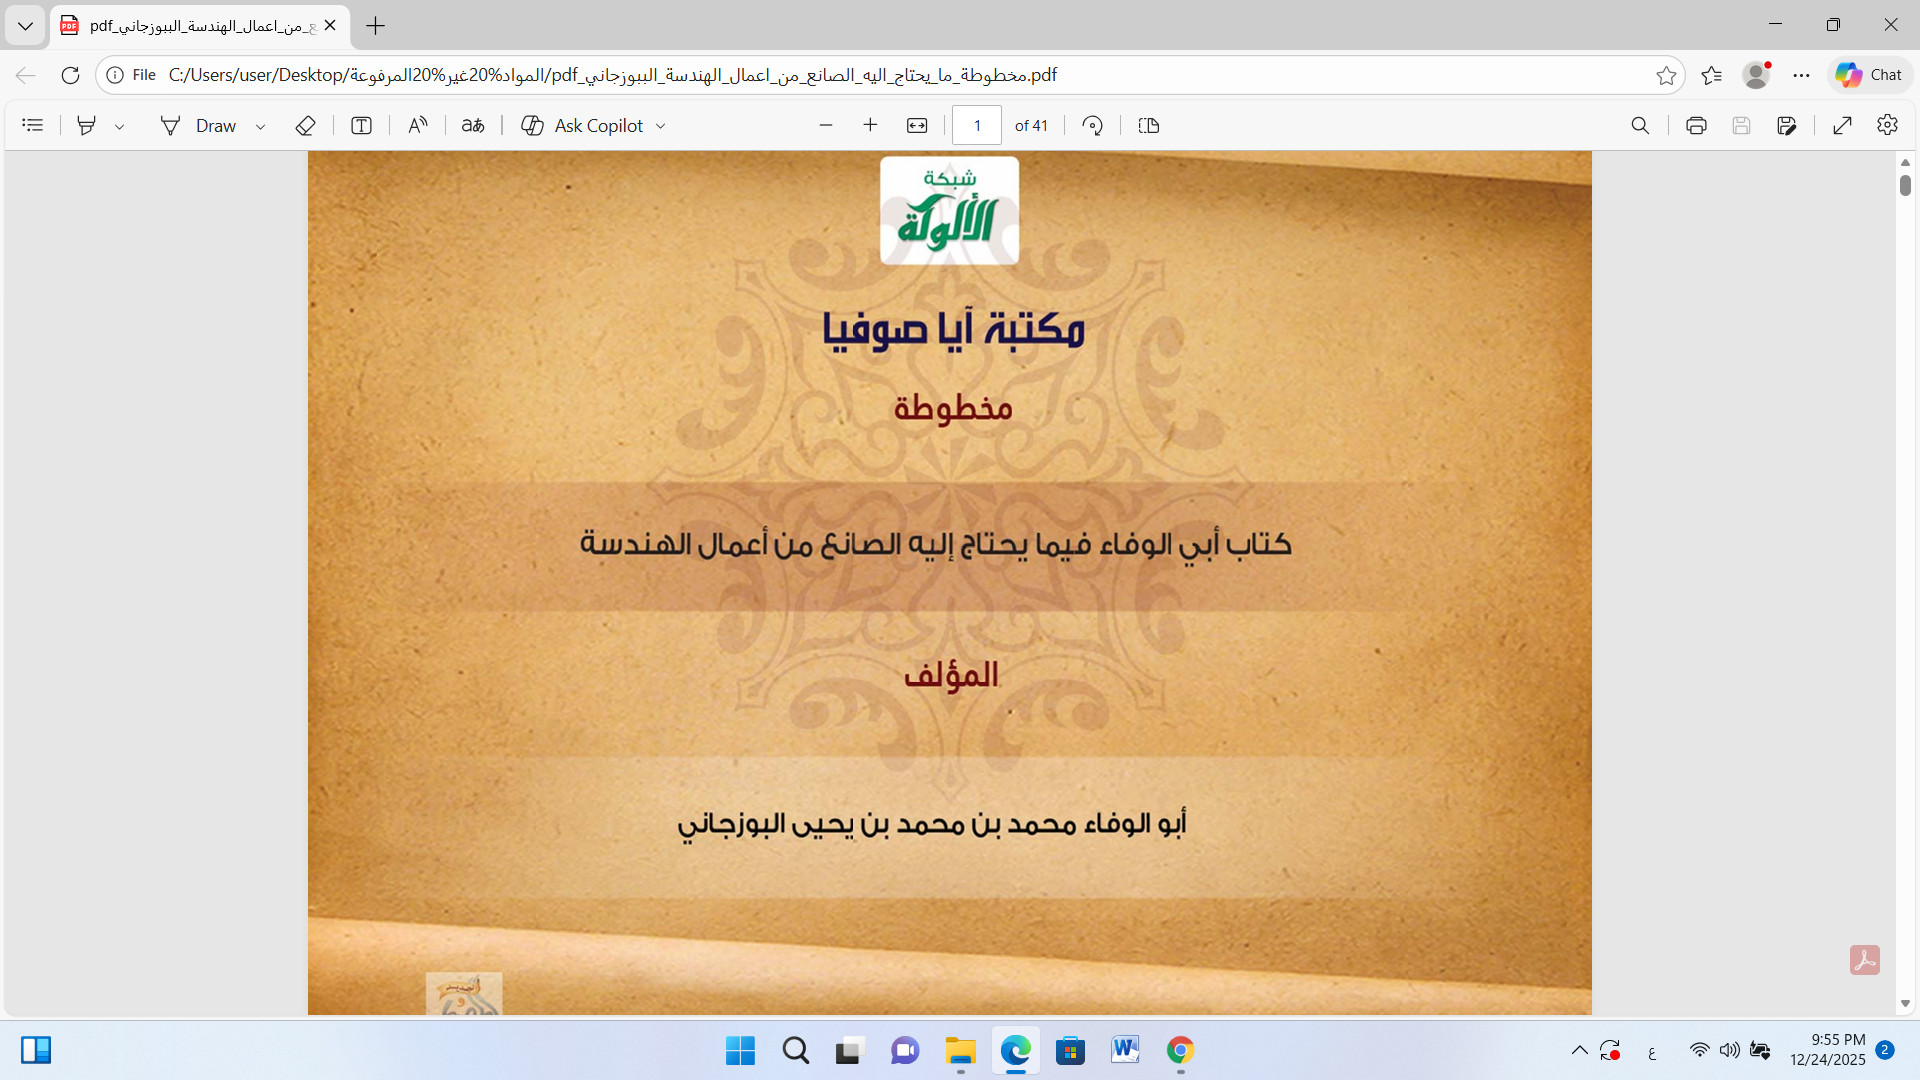Print the PDF document
This screenshot has width=1920, height=1080.
pos(1696,125)
